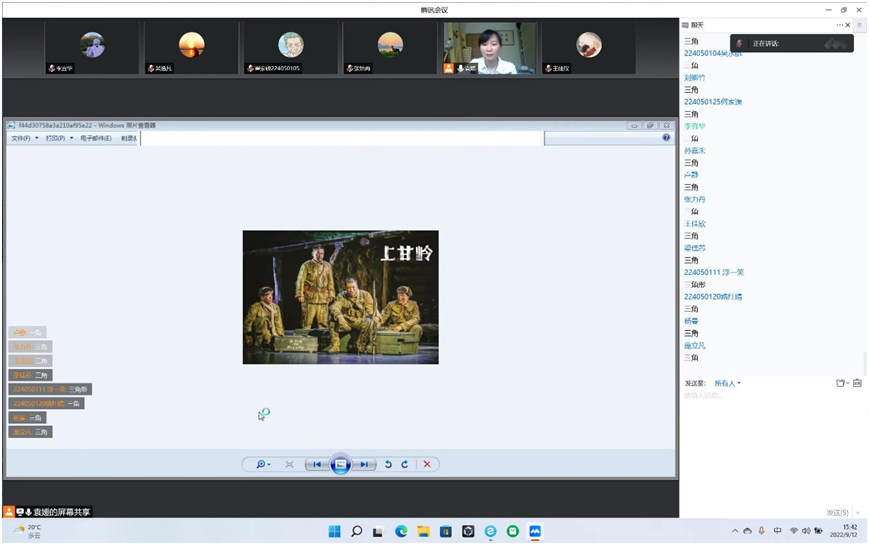The width and height of the screenshot is (869, 545).
Task: Click the 上甘岭 photo in viewer
Action: pyautogui.click(x=340, y=297)
